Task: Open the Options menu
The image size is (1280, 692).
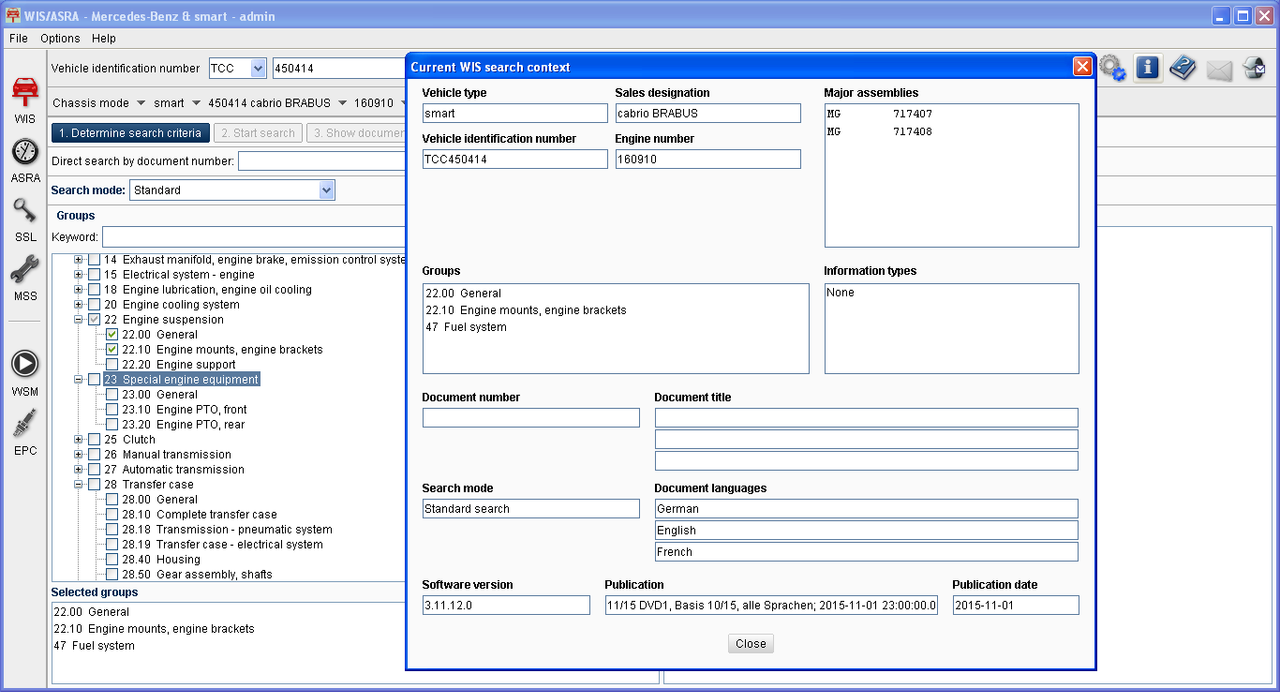Action: coord(60,38)
